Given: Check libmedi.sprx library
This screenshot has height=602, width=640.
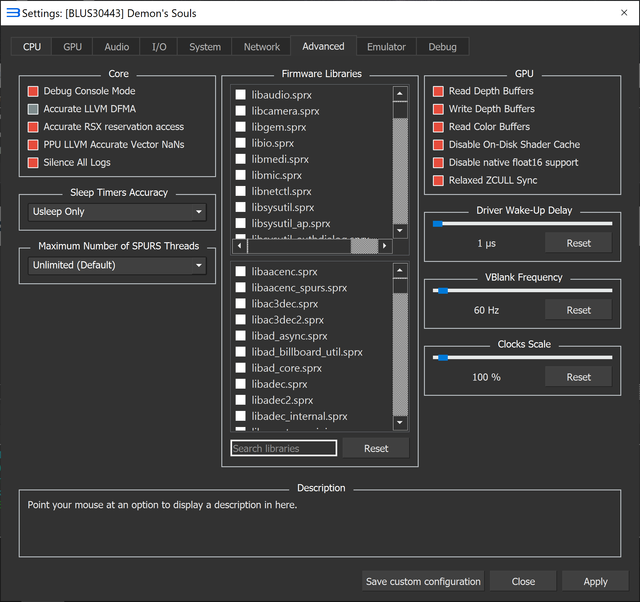Looking at the screenshot, I should click(241, 159).
